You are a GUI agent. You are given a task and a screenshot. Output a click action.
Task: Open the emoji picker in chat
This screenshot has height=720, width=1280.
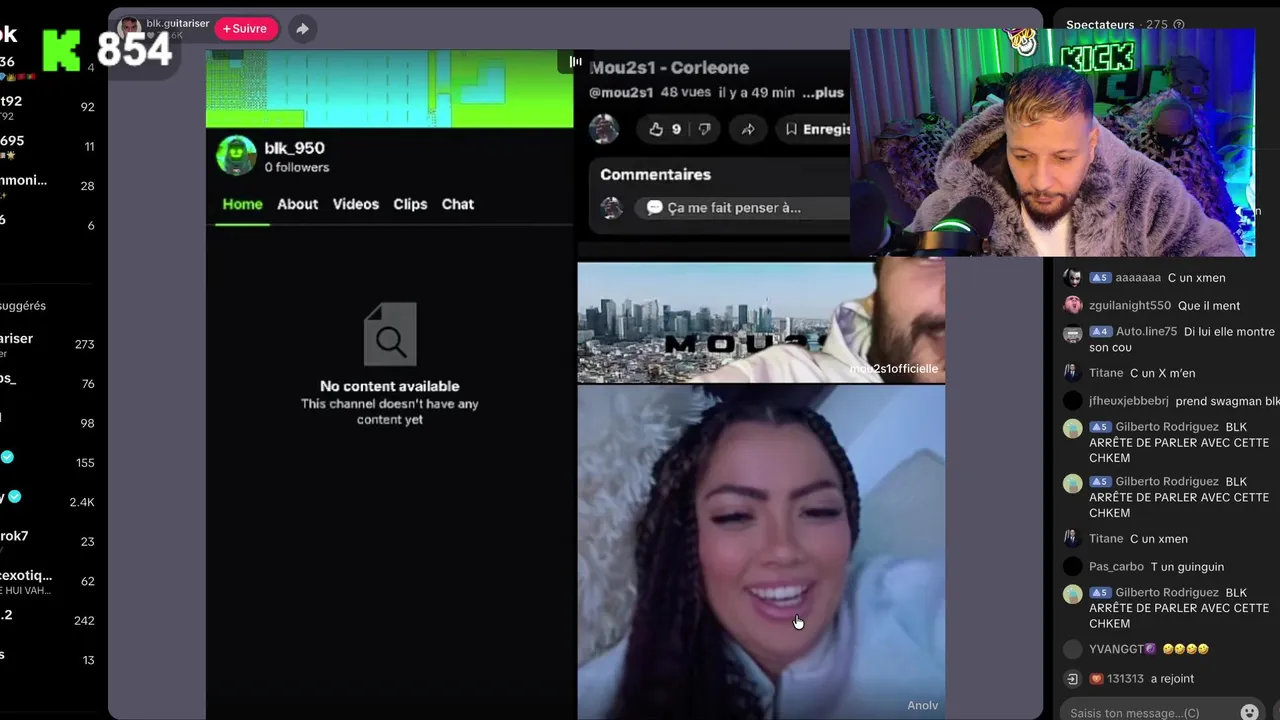[x=1249, y=712]
